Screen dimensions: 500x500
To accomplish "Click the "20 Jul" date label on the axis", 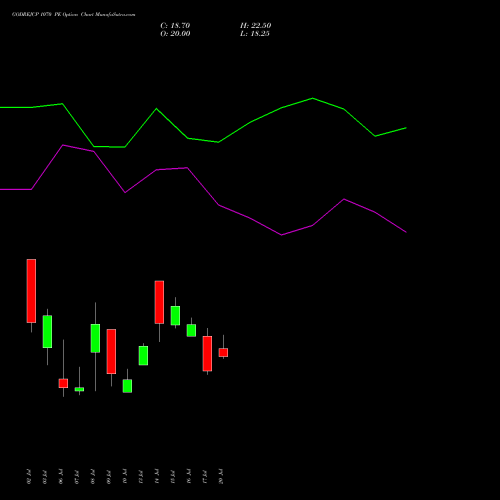I will (221, 477).
